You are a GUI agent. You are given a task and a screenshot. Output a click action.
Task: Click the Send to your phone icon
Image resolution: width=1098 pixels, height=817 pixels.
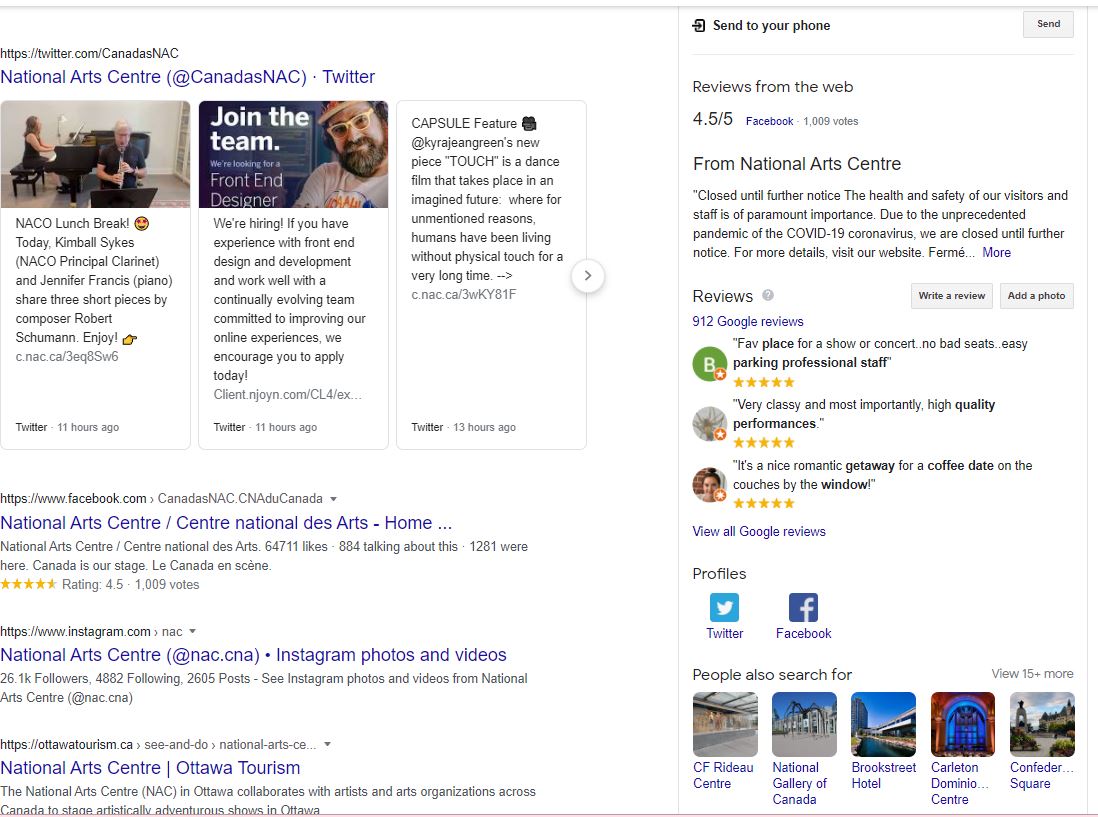pos(699,26)
